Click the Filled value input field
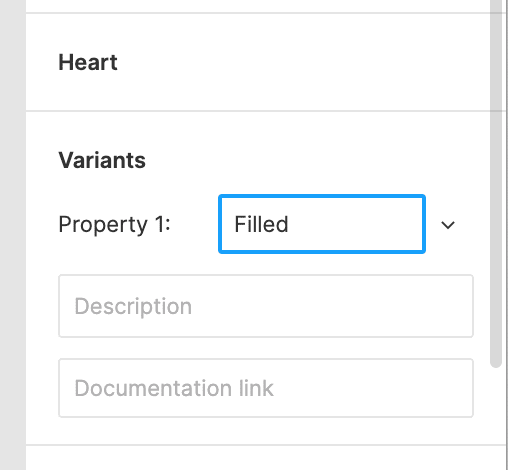 pos(322,224)
